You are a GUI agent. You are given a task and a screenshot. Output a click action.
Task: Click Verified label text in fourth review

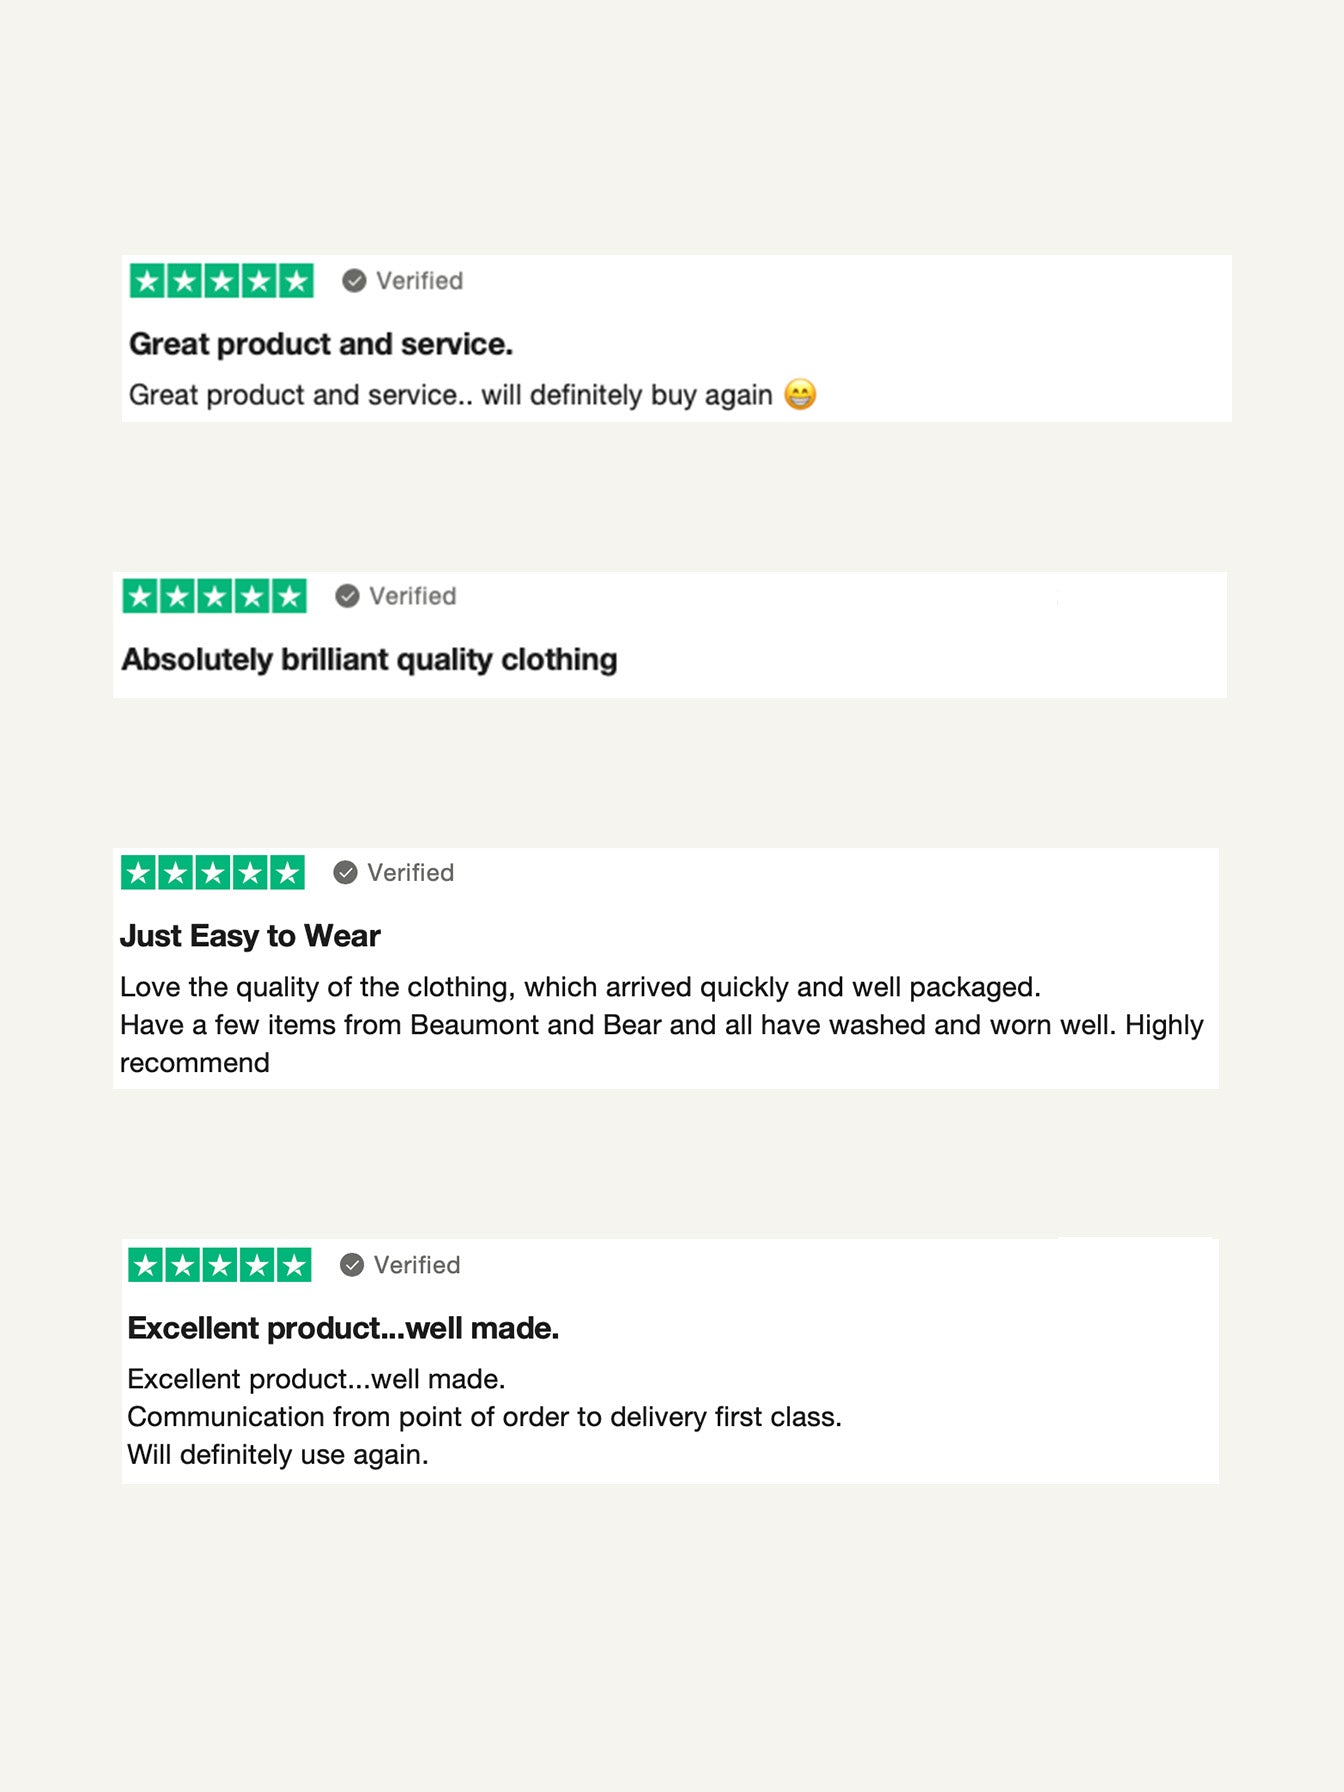coord(417,1265)
